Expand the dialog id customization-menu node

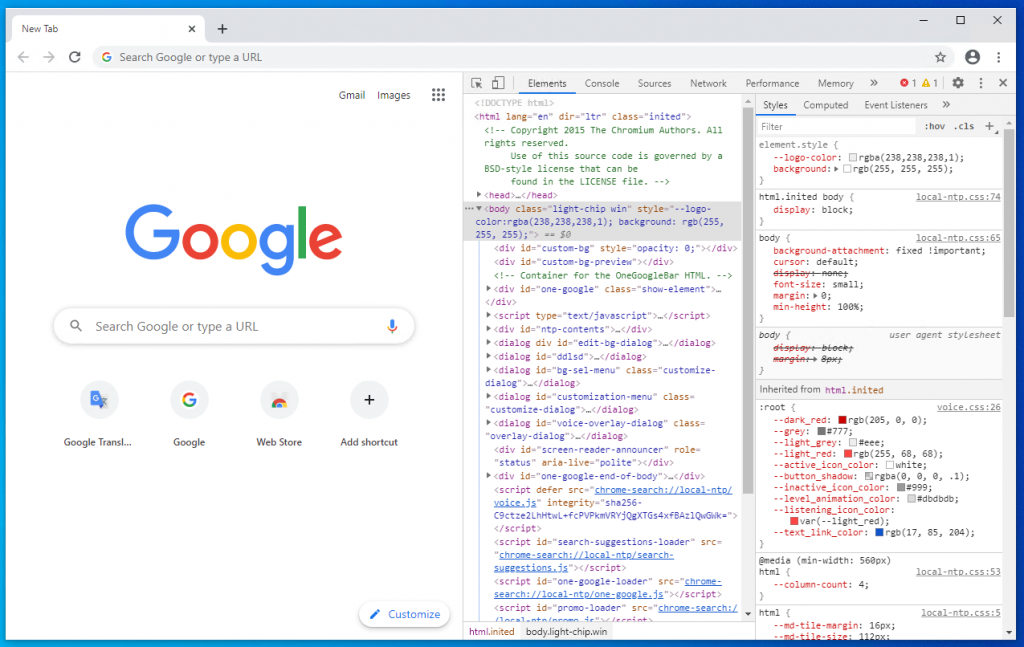point(488,396)
